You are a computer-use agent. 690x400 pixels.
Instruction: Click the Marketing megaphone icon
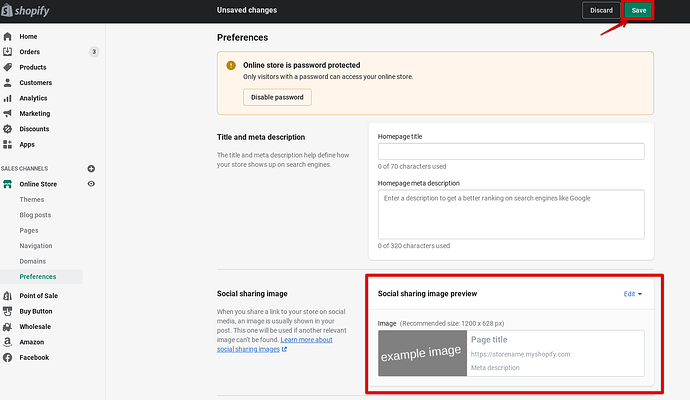[8, 113]
